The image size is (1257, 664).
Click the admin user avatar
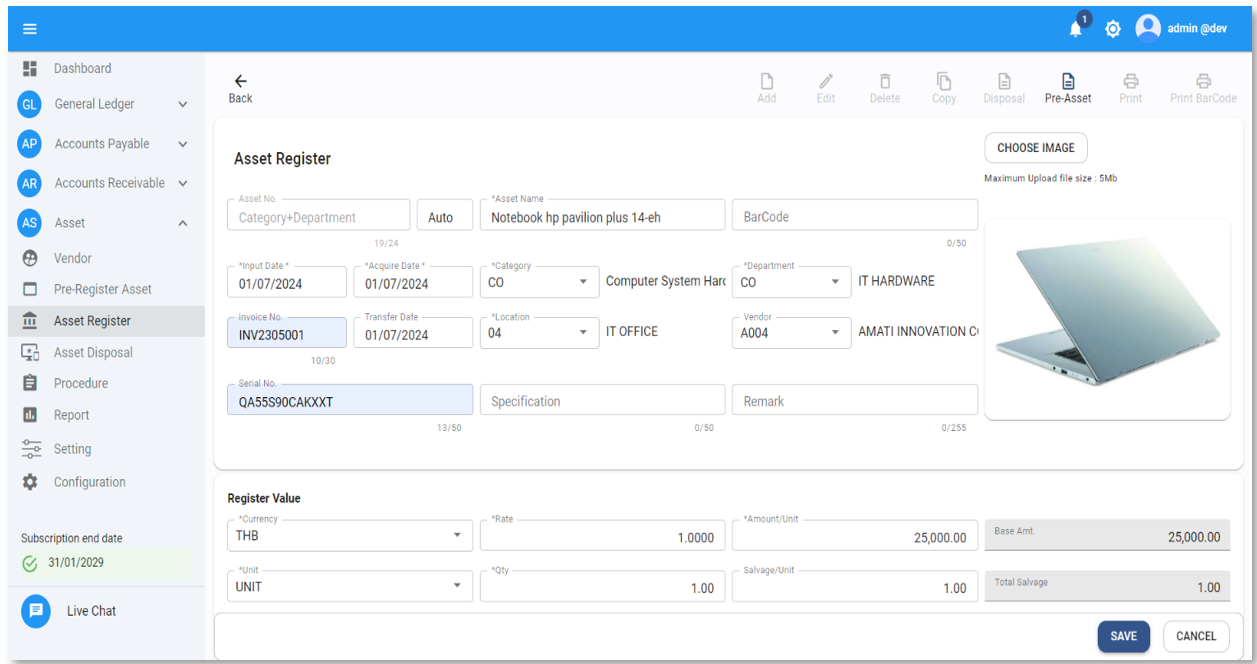1148,28
